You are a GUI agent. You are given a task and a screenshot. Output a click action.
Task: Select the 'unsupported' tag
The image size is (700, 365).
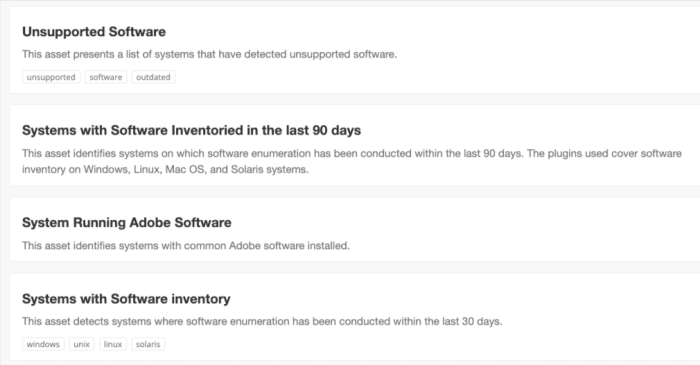(51, 77)
